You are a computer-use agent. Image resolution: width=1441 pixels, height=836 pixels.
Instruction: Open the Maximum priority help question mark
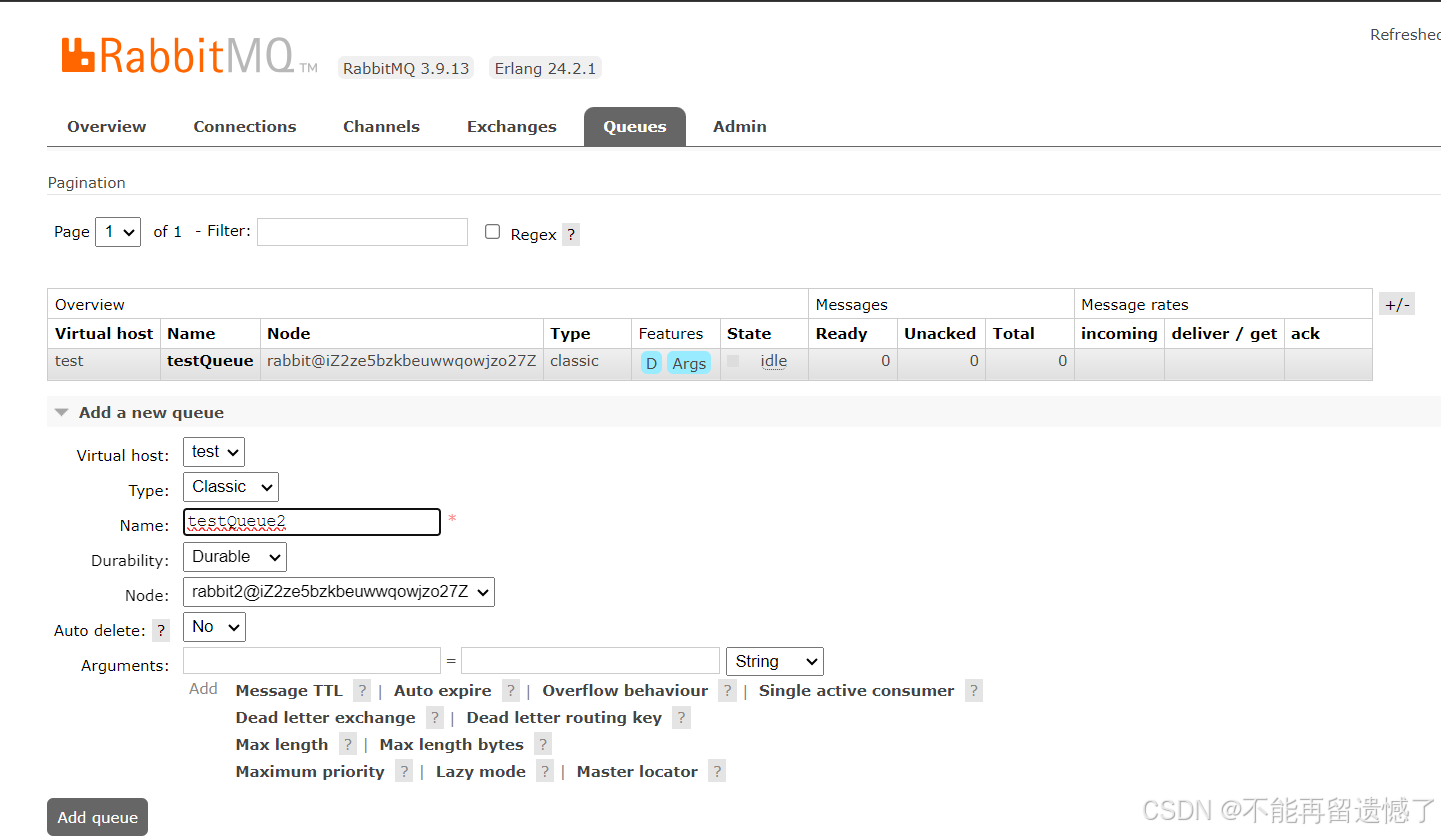click(404, 771)
